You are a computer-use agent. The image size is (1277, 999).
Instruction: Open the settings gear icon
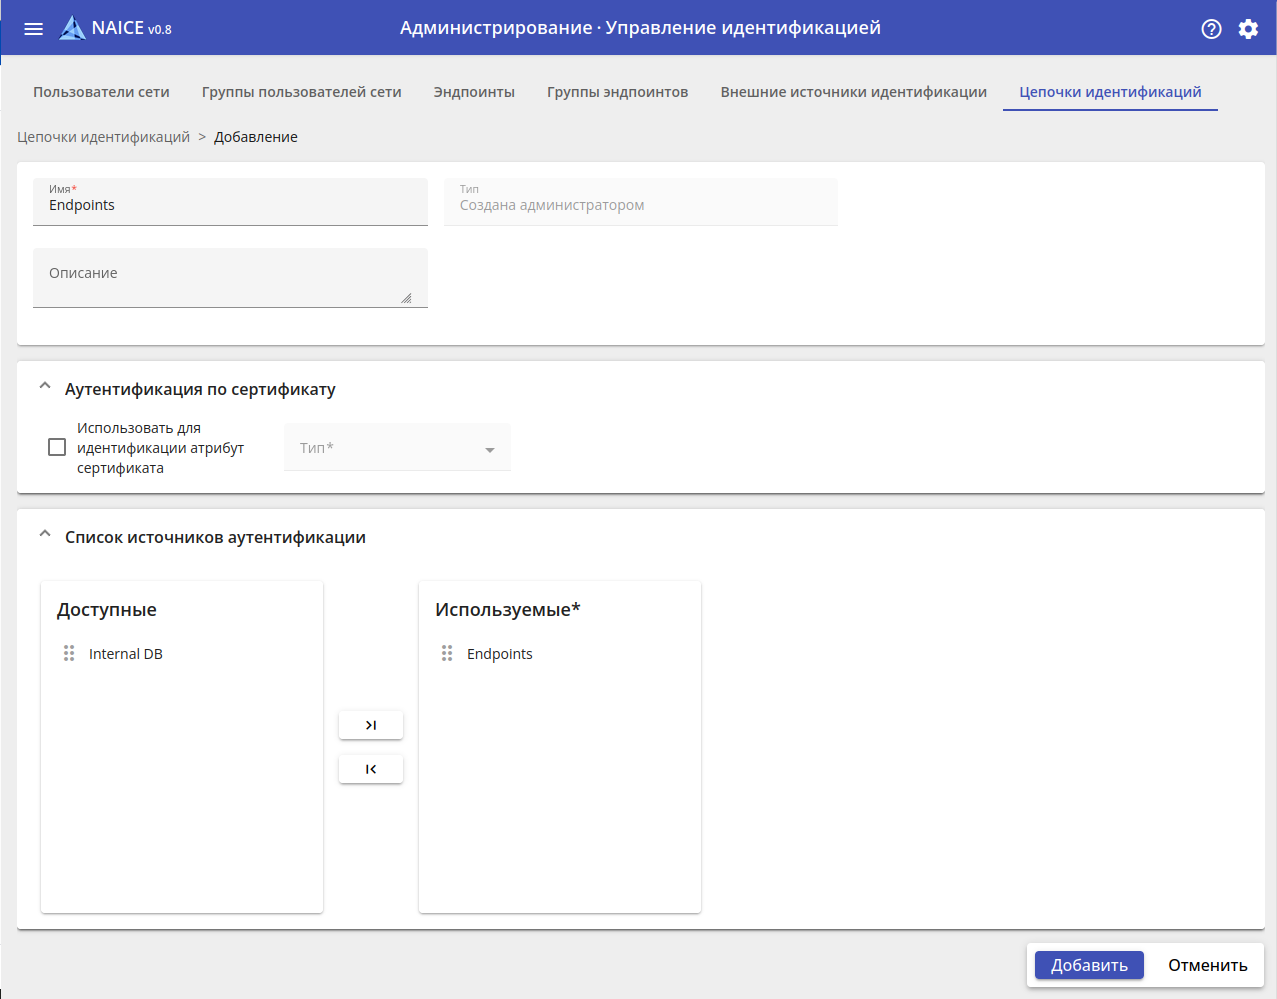(x=1248, y=29)
